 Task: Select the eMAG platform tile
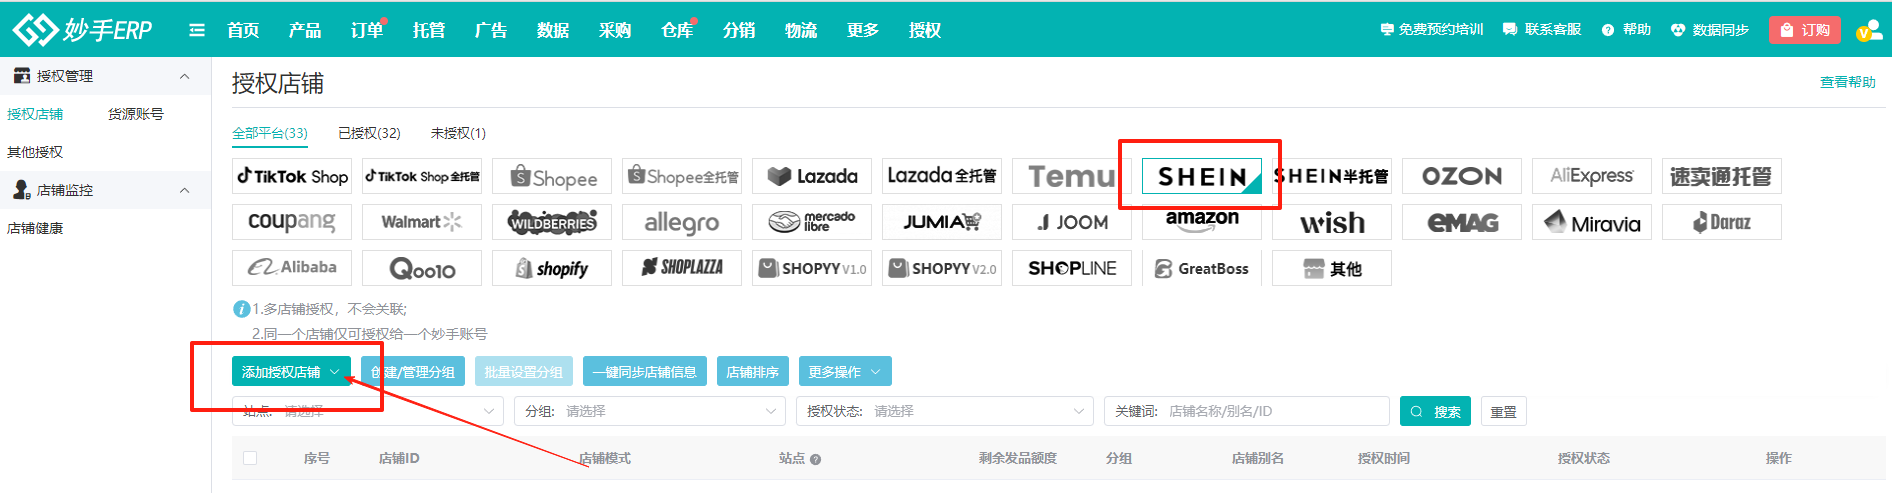tap(1462, 222)
